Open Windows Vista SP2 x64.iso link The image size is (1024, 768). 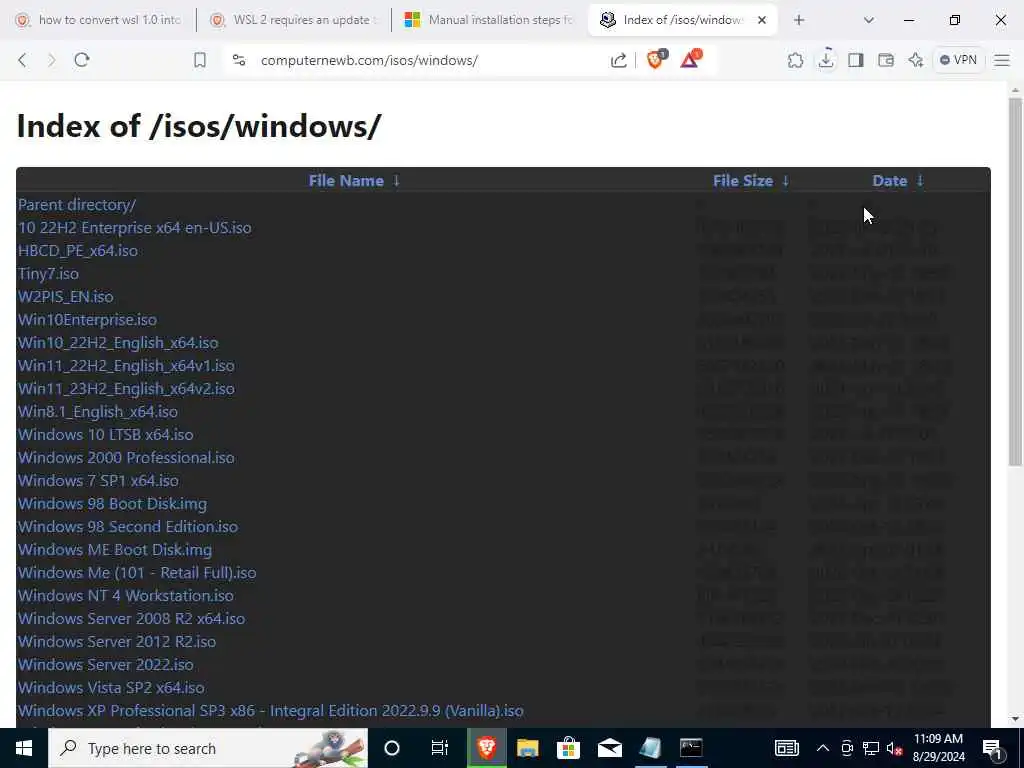point(111,687)
